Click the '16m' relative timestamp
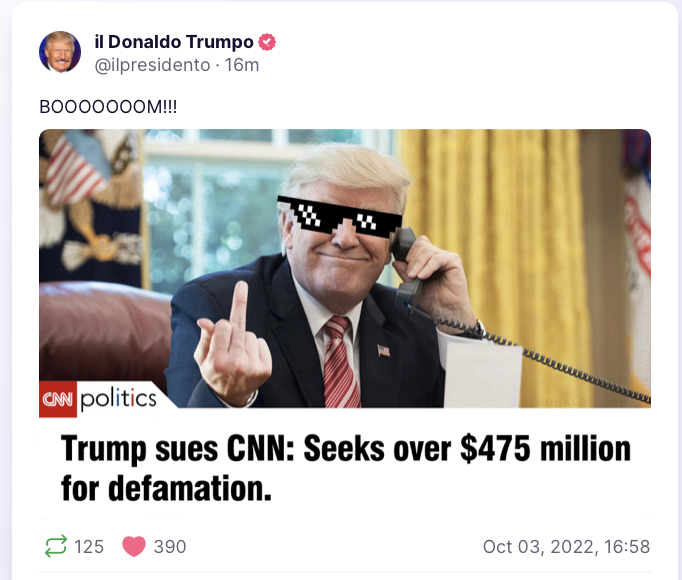Screen dimensions: 682x580 click(242, 65)
